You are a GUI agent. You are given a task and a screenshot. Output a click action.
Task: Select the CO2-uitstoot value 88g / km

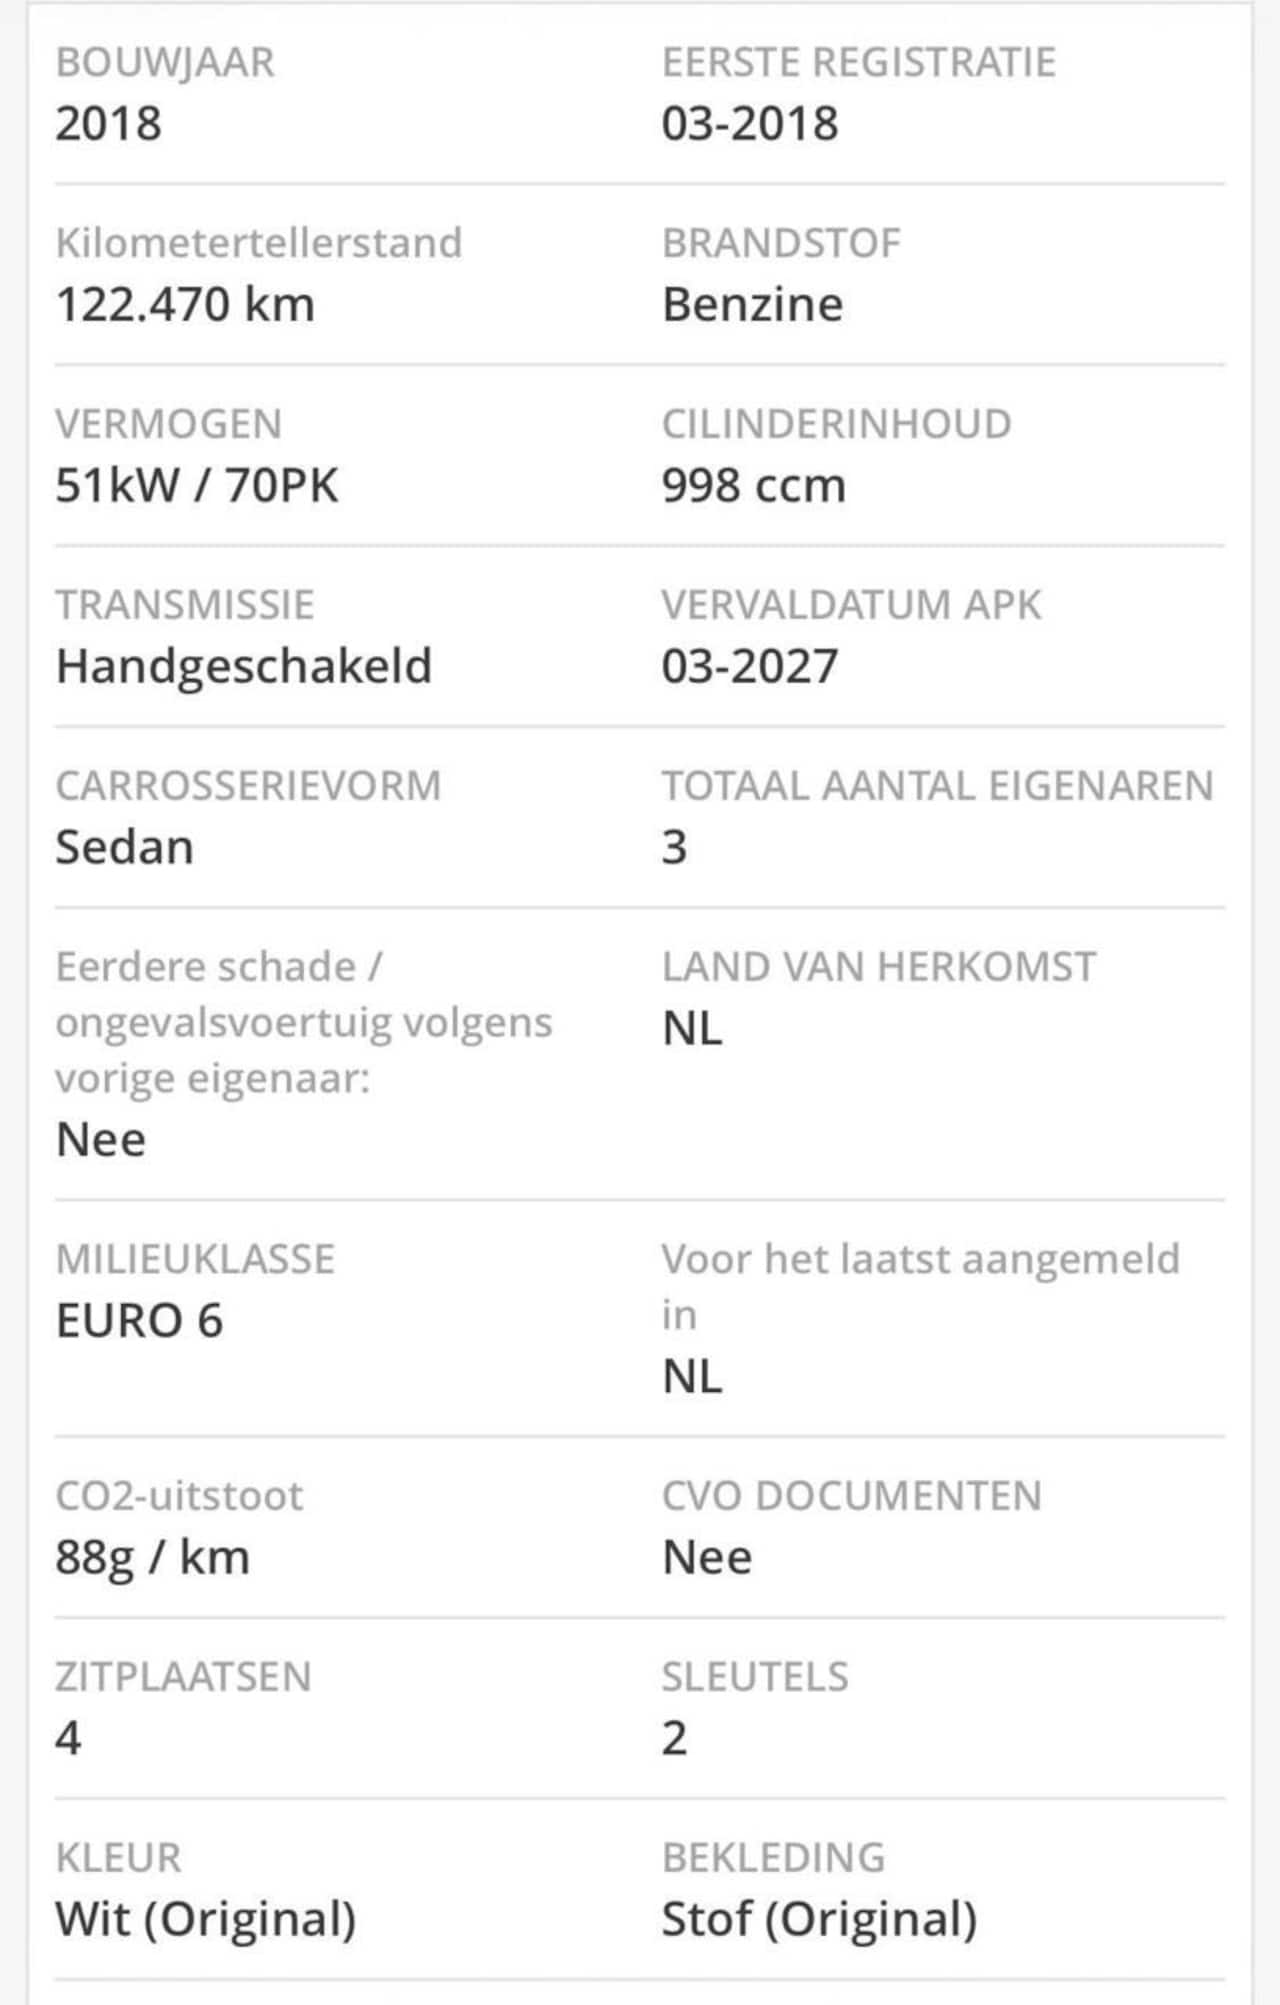coord(152,1558)
